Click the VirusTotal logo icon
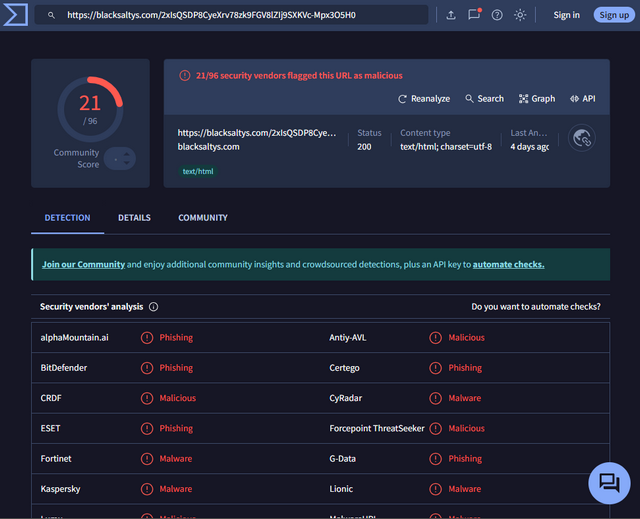 click(x=15, y=15)
